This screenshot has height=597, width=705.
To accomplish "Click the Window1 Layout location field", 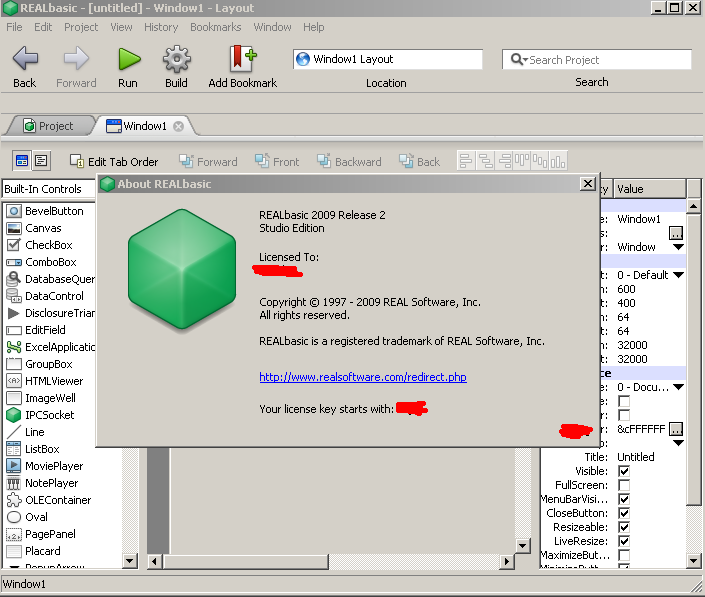I will 388,59.
